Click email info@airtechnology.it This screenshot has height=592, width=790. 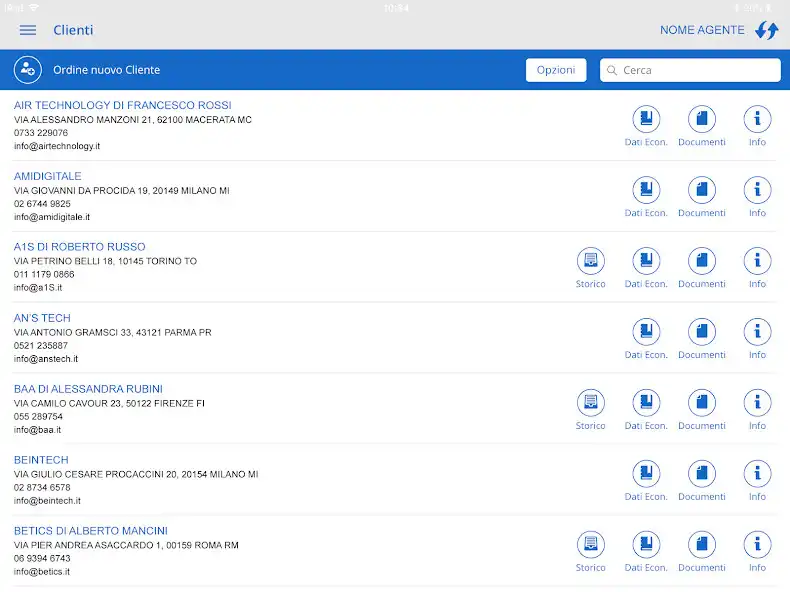57,146
